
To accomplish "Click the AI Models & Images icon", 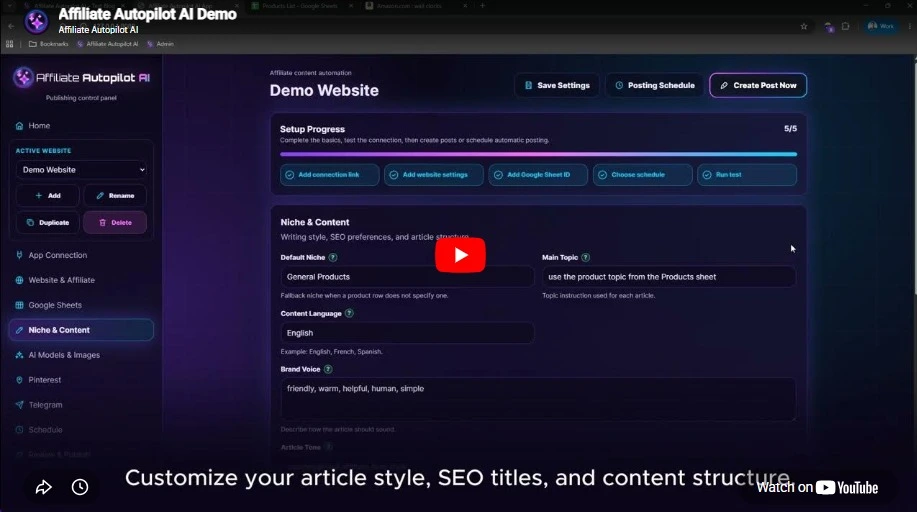I will [19, 355].
